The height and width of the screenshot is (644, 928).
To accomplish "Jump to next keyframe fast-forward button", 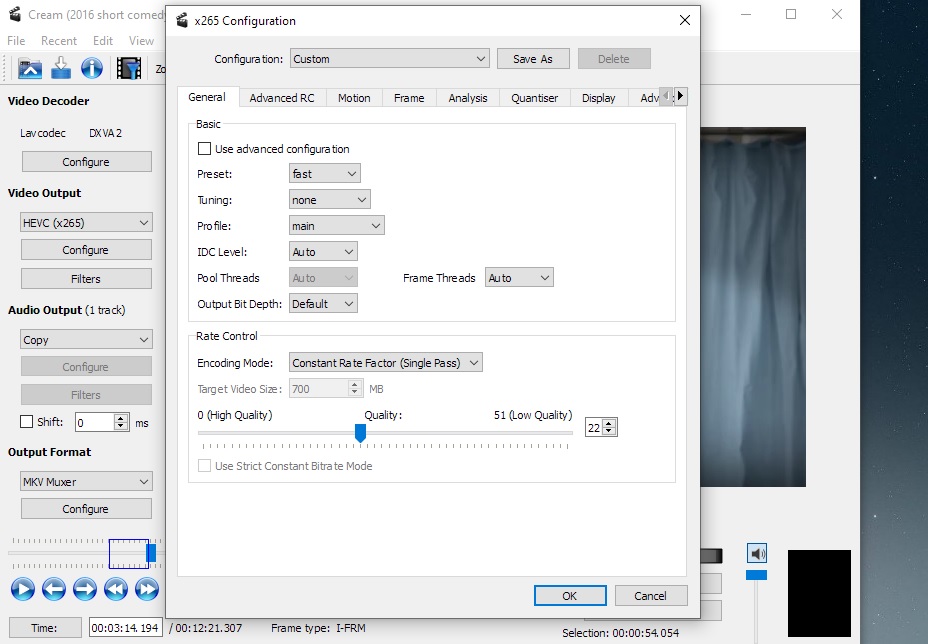I will 147,590.
